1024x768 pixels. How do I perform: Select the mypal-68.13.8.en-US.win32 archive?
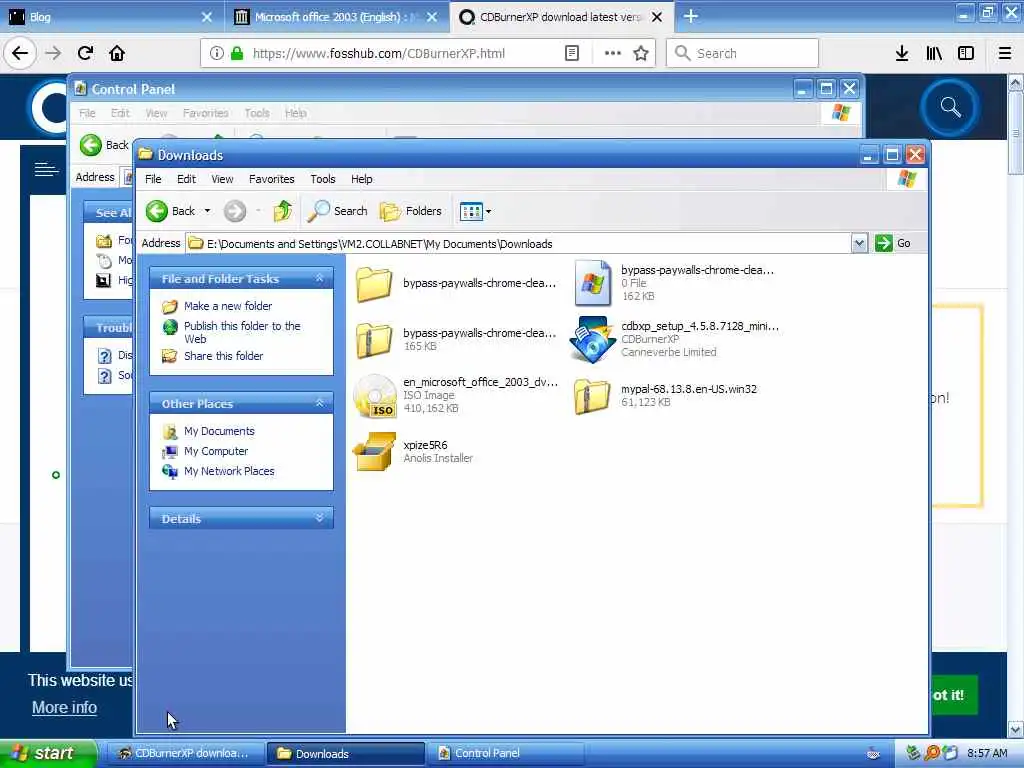coord(592,396)
